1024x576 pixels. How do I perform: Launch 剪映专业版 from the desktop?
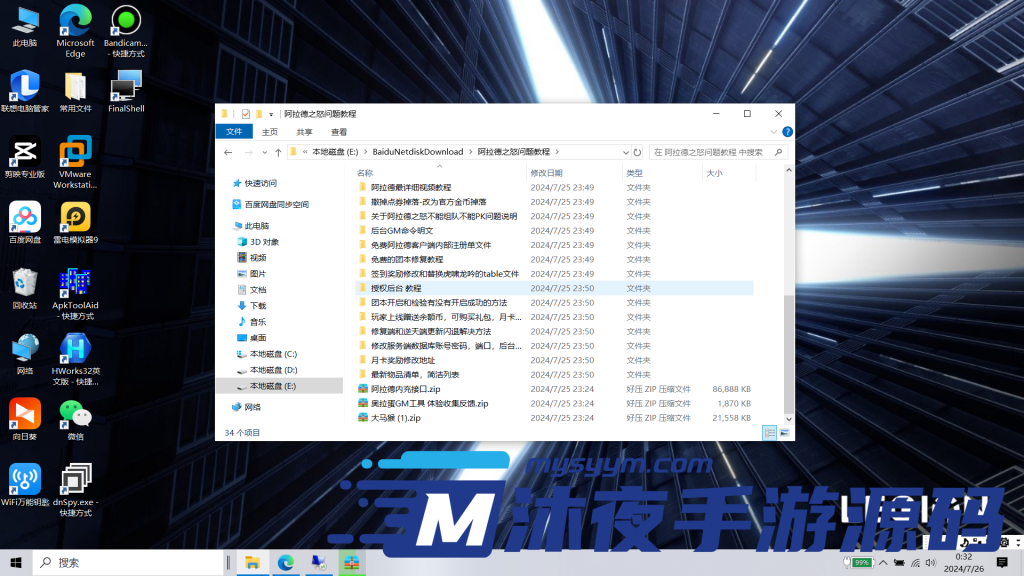click(x=24, y=152)
